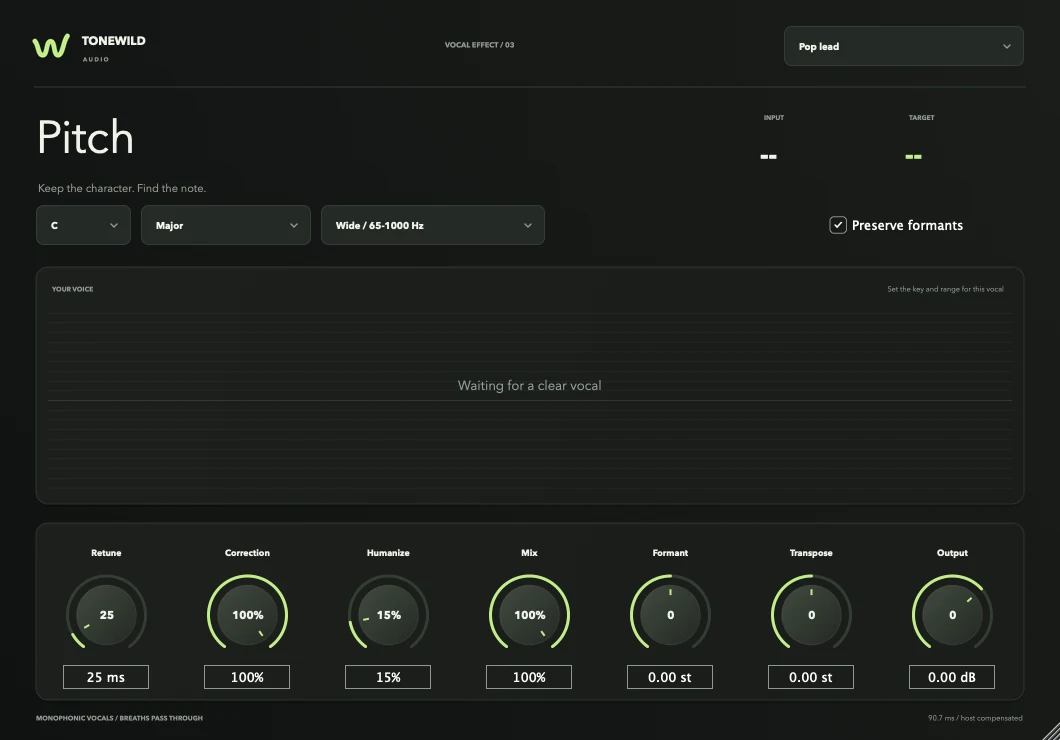Image resolution: width=1060 pixels, height=740 pixels.
Task: Click the Transpose 0.00 st value field
Action: click(x=811, y=677)
